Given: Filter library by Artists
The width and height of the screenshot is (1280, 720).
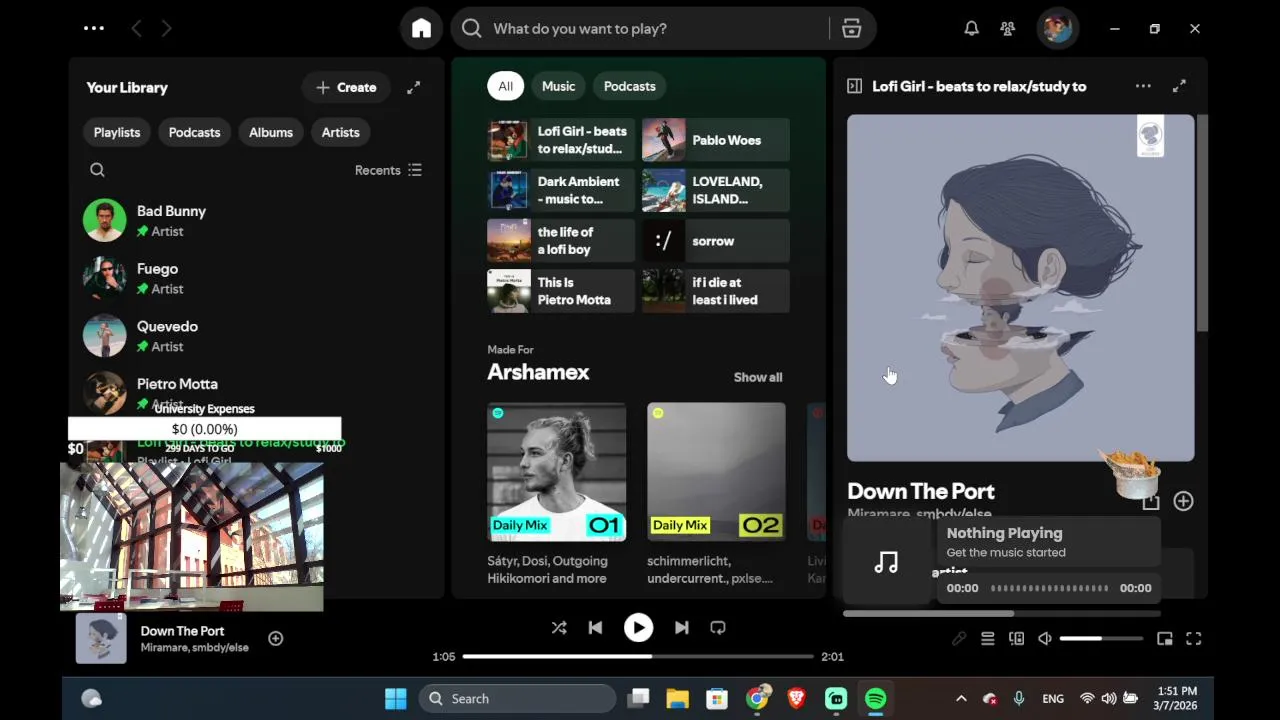Looking at the screenshot, I should click(340, 132).
